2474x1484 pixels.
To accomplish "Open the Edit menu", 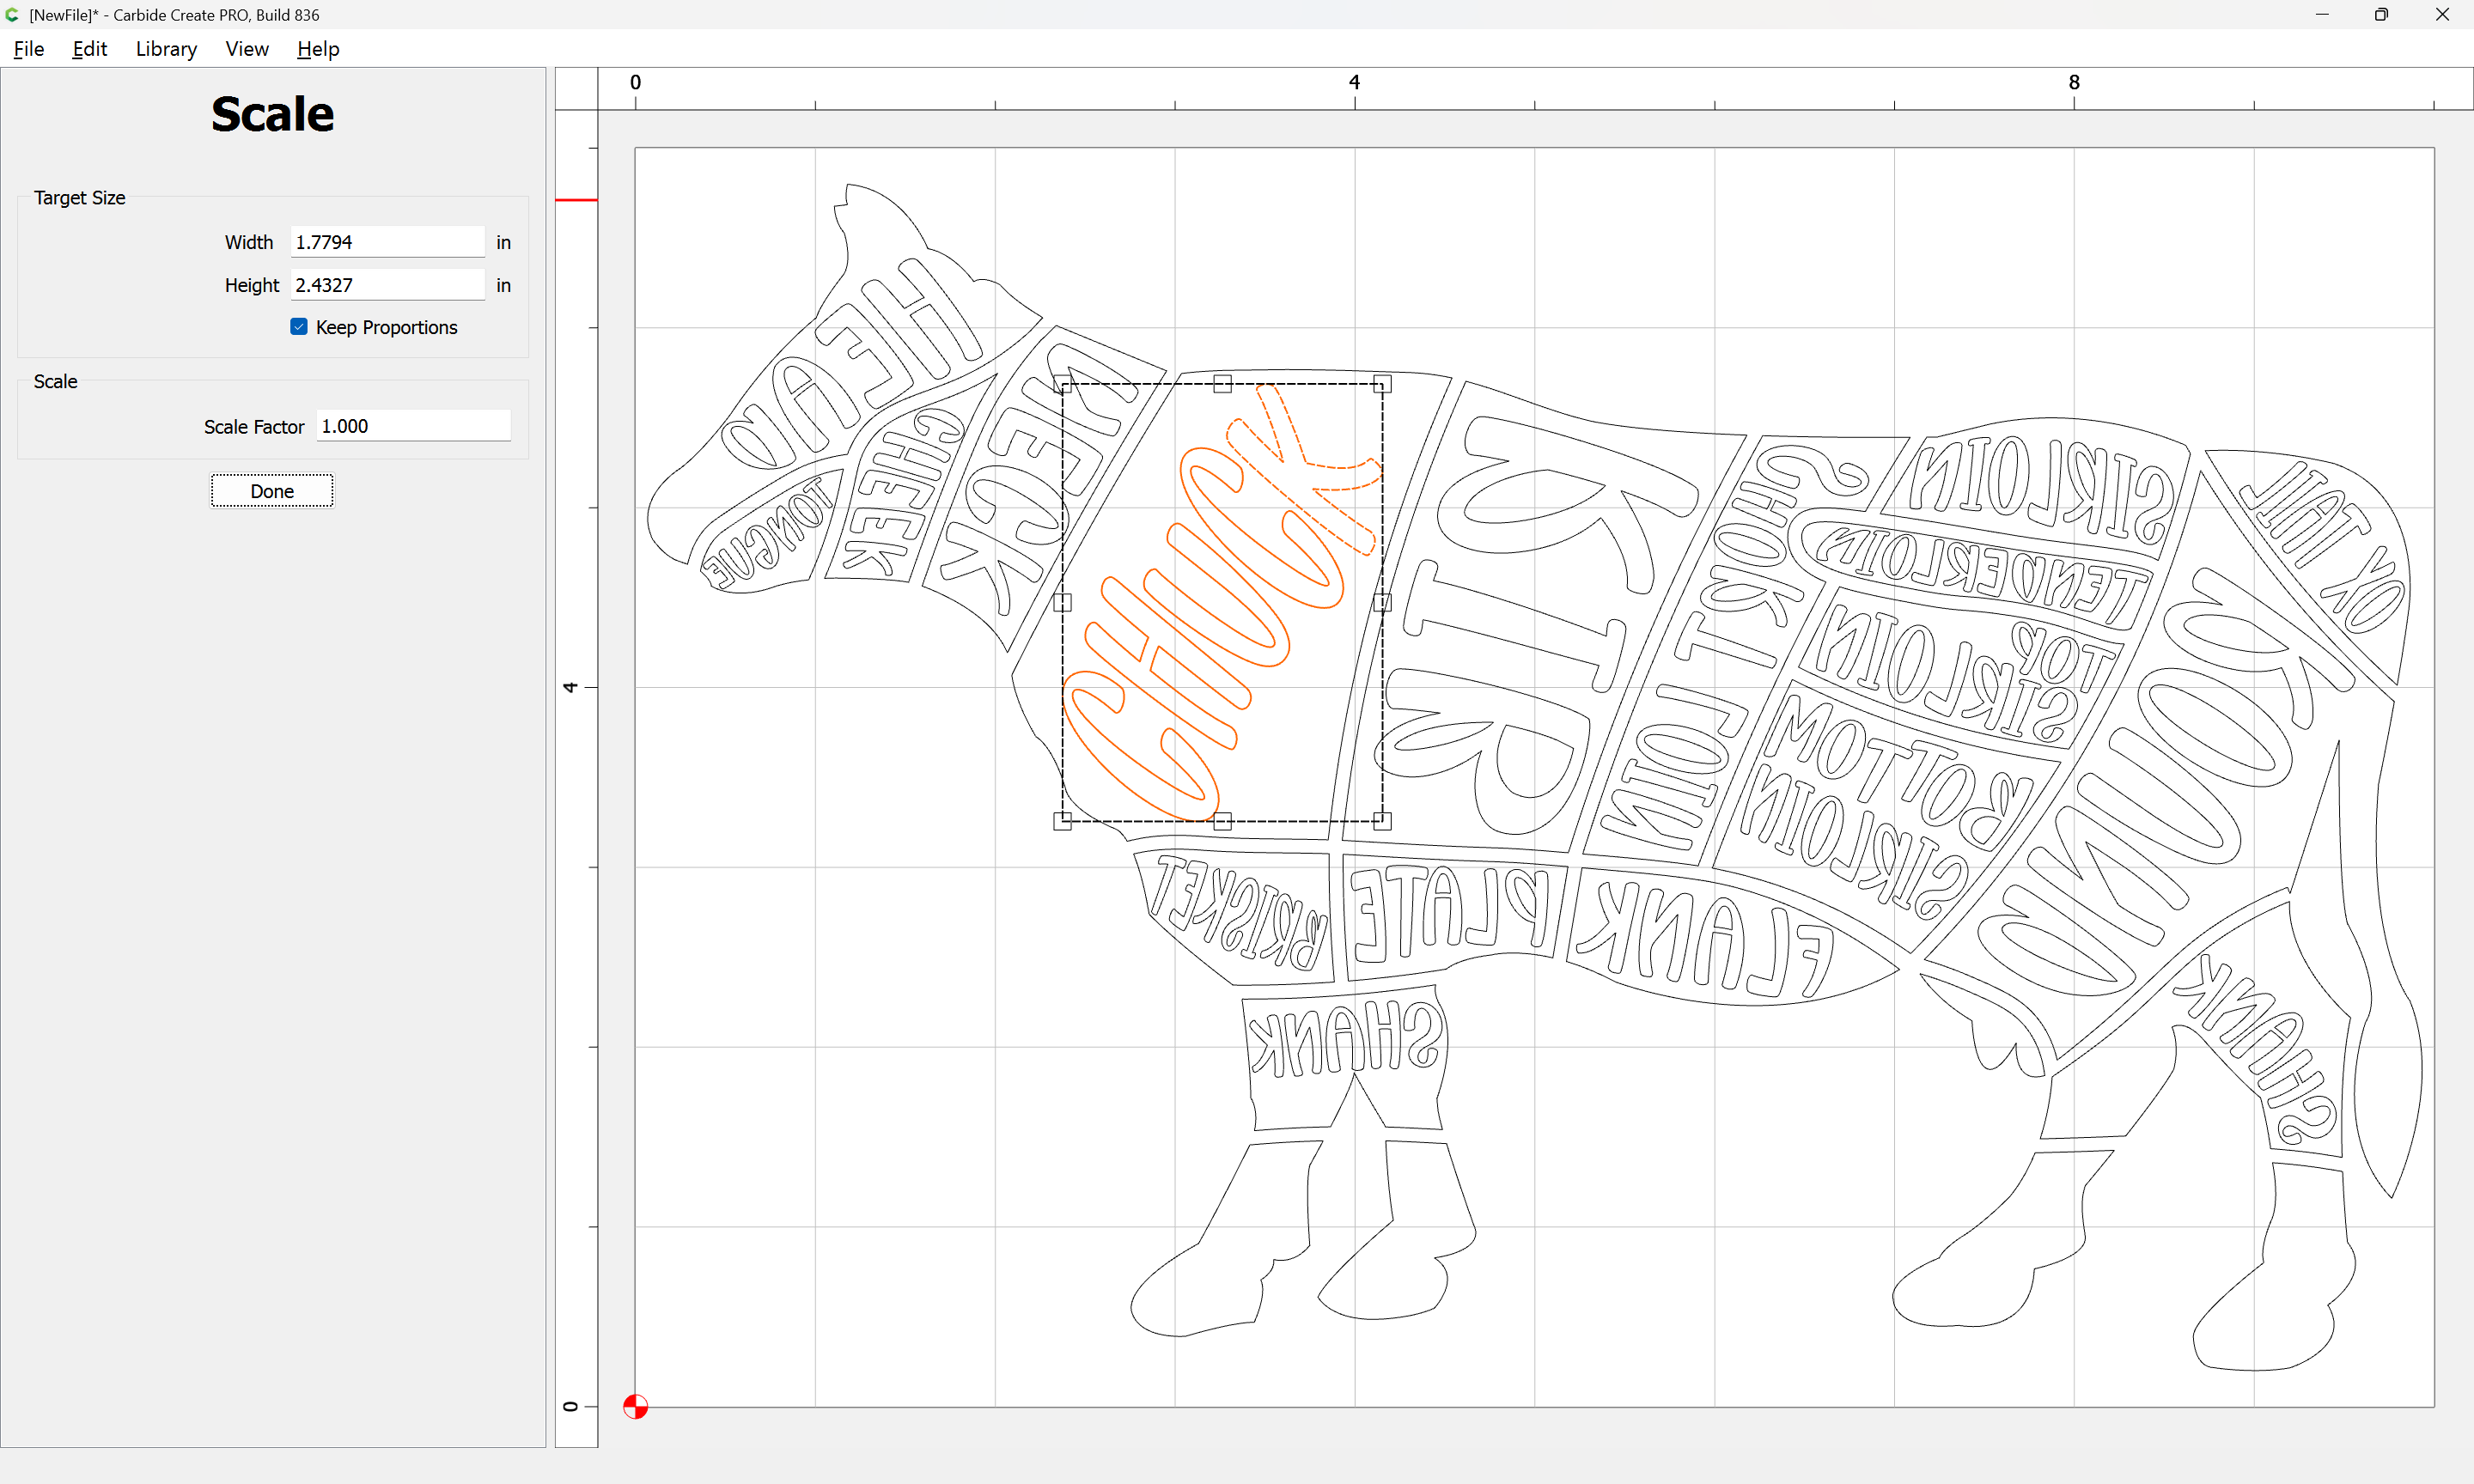I will click(x=89, y=49).
